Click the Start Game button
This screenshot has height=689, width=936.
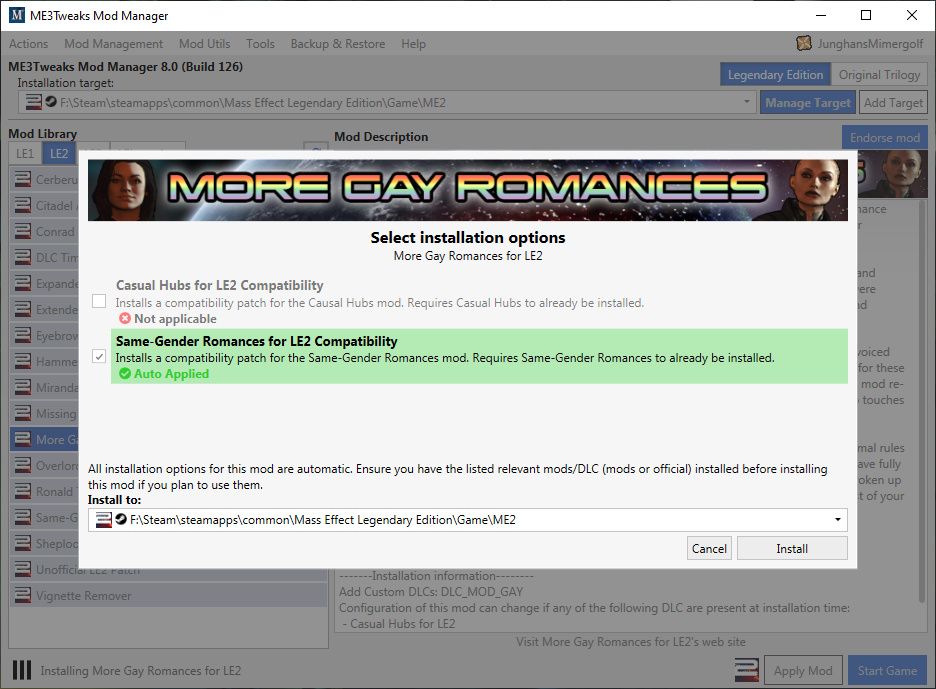click(x=887, y=670)
